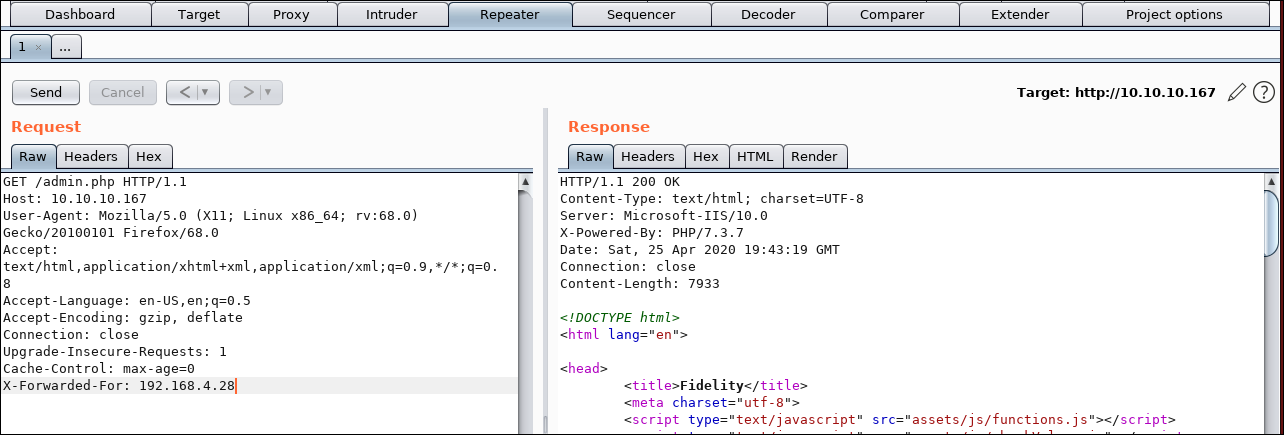Open help via question mark icon
Viewport: 1284px width, 435px height.
click(x=1263, y=92)
